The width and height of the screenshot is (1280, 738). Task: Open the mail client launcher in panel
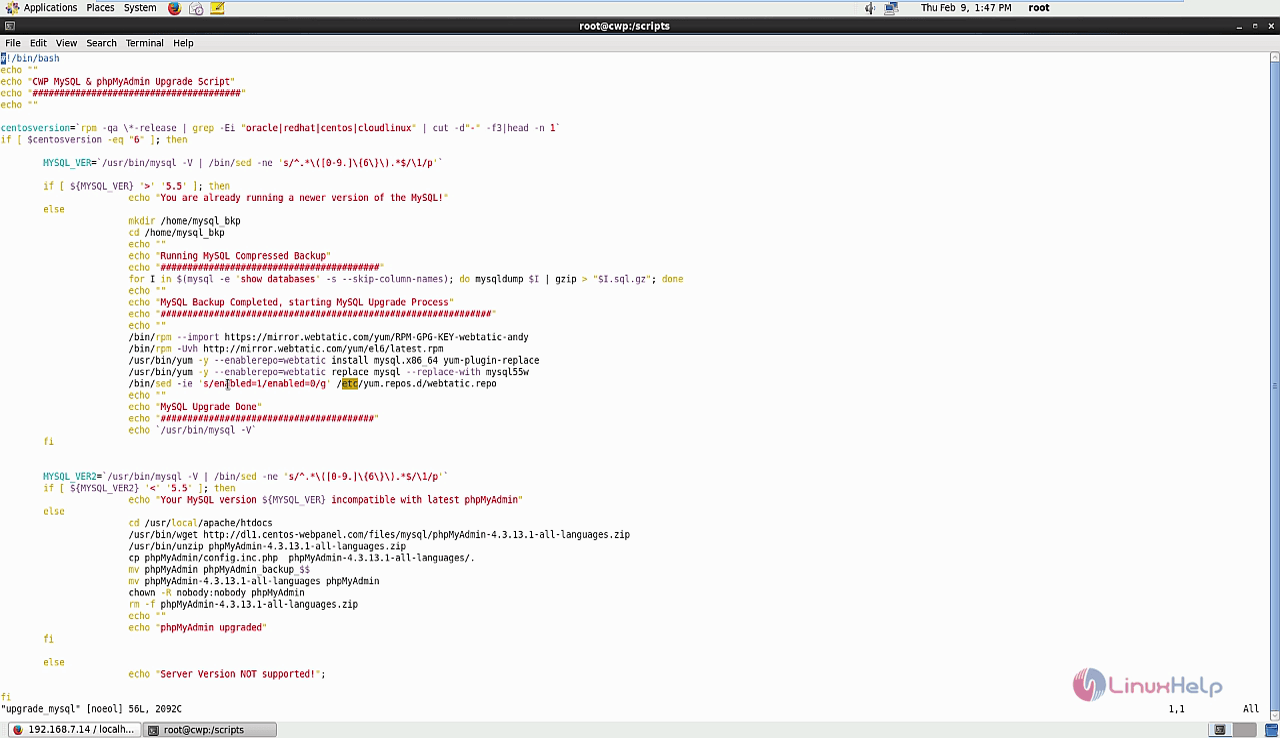tap(196, 8)
